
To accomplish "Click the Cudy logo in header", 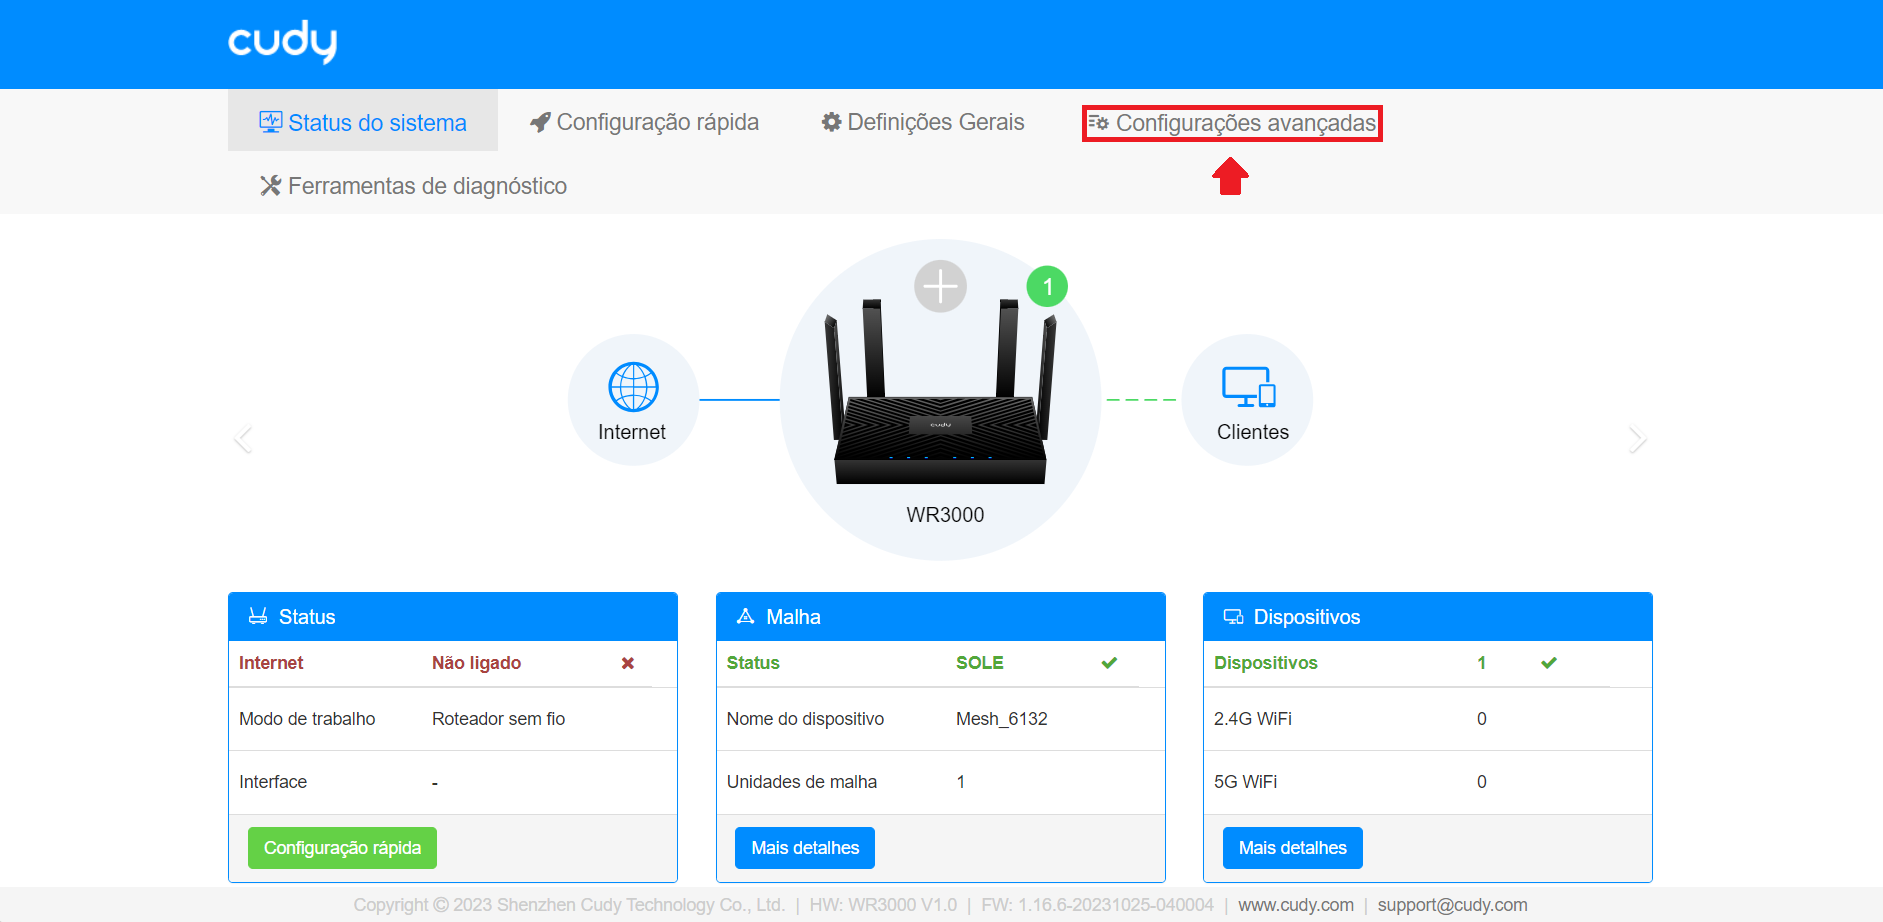I will [x=282, y=42].
